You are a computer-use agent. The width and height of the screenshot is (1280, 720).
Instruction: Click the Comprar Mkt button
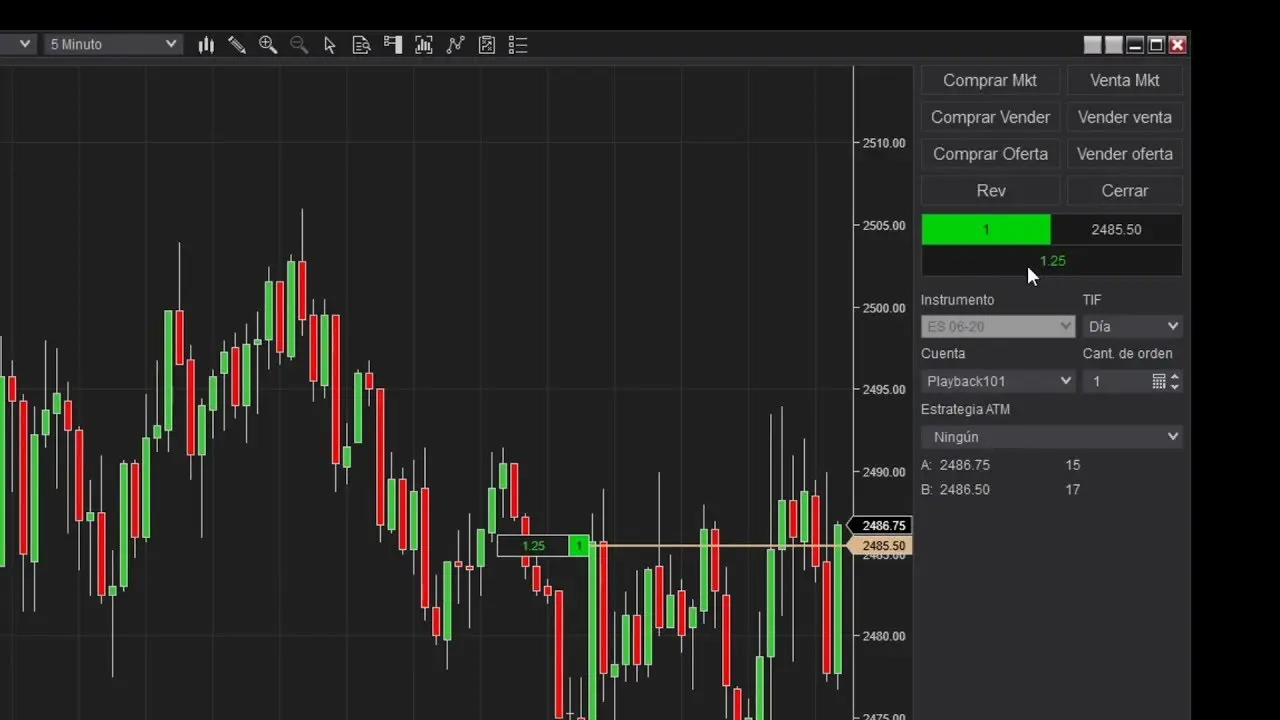tap(990, 80)
